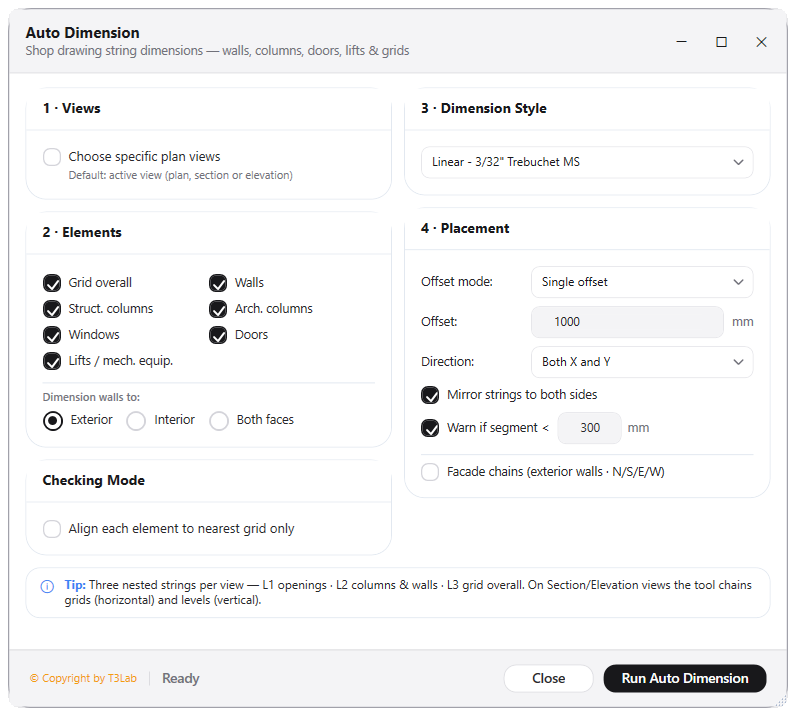The image size is (796, 716).
Task: Open the Offset mode dropdown
Action: 642,282
